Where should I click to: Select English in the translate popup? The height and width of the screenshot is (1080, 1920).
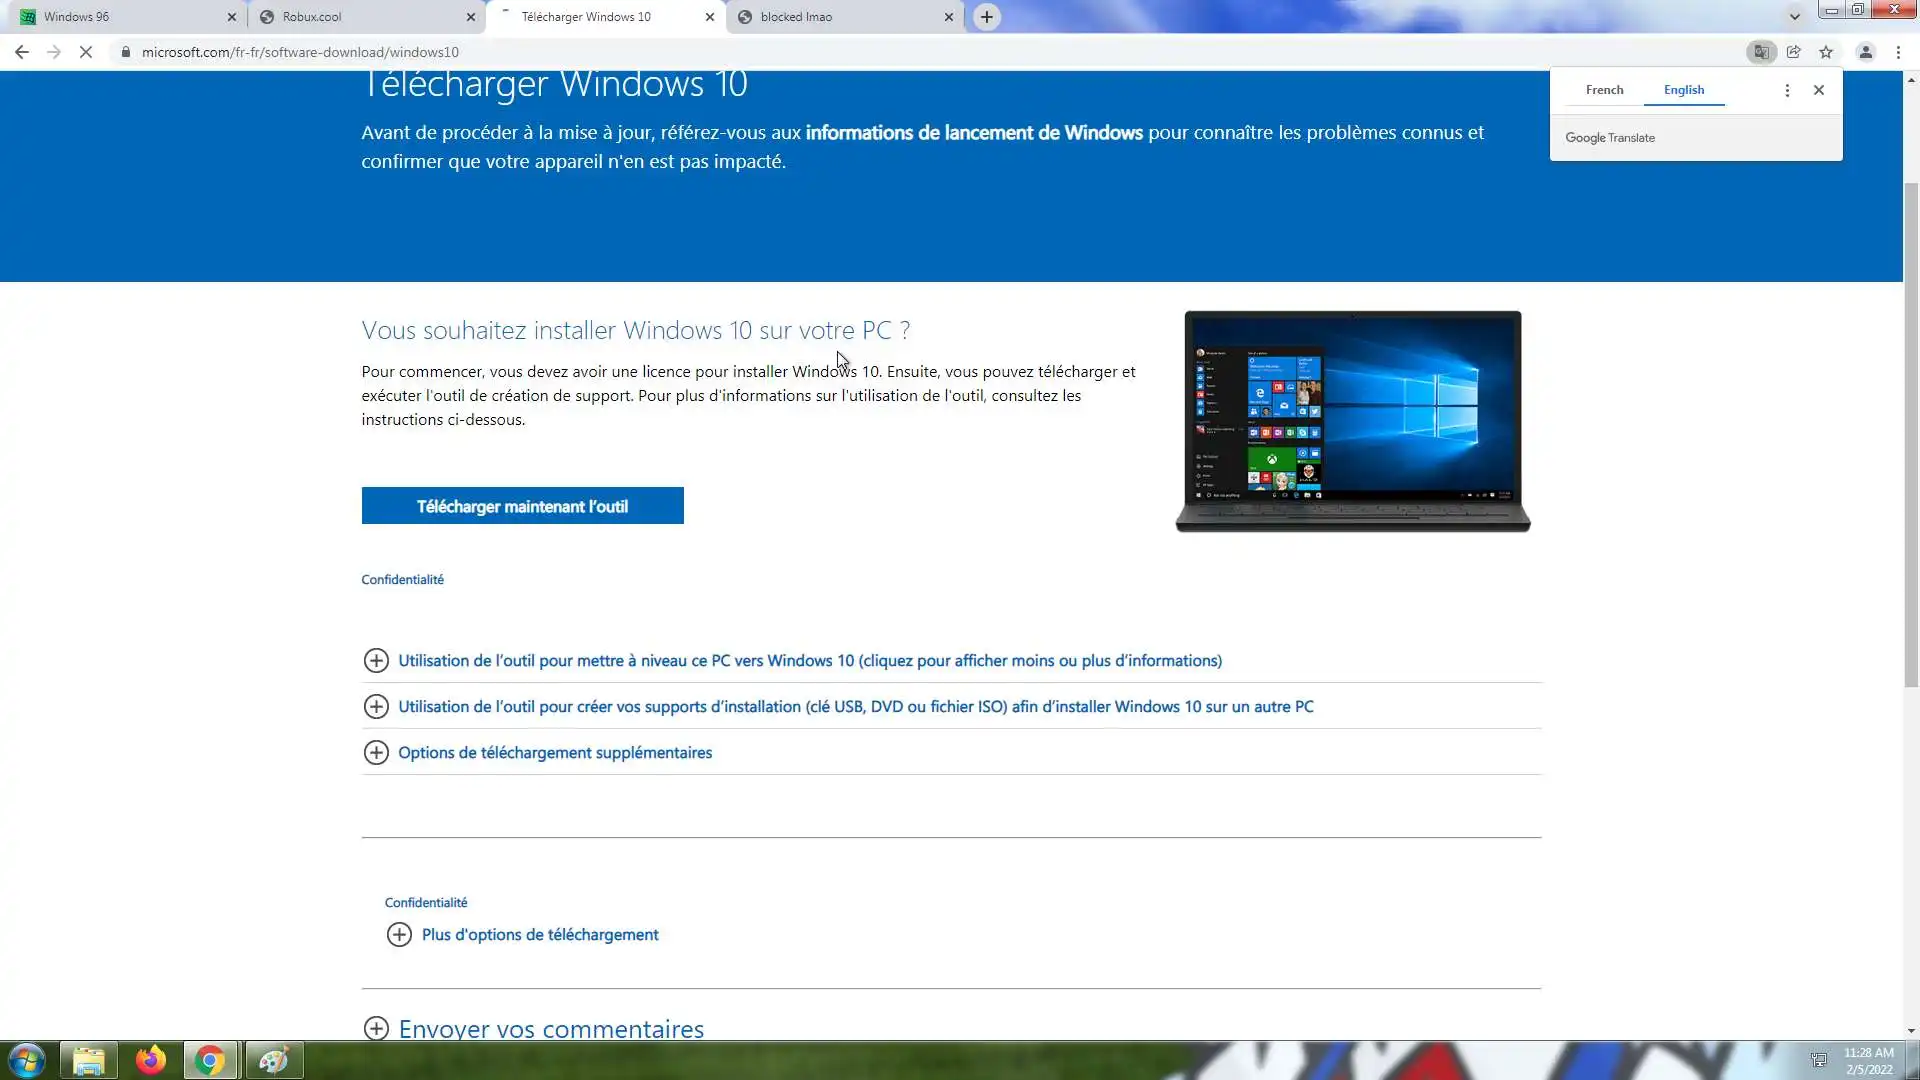[x=1683, y=90]
